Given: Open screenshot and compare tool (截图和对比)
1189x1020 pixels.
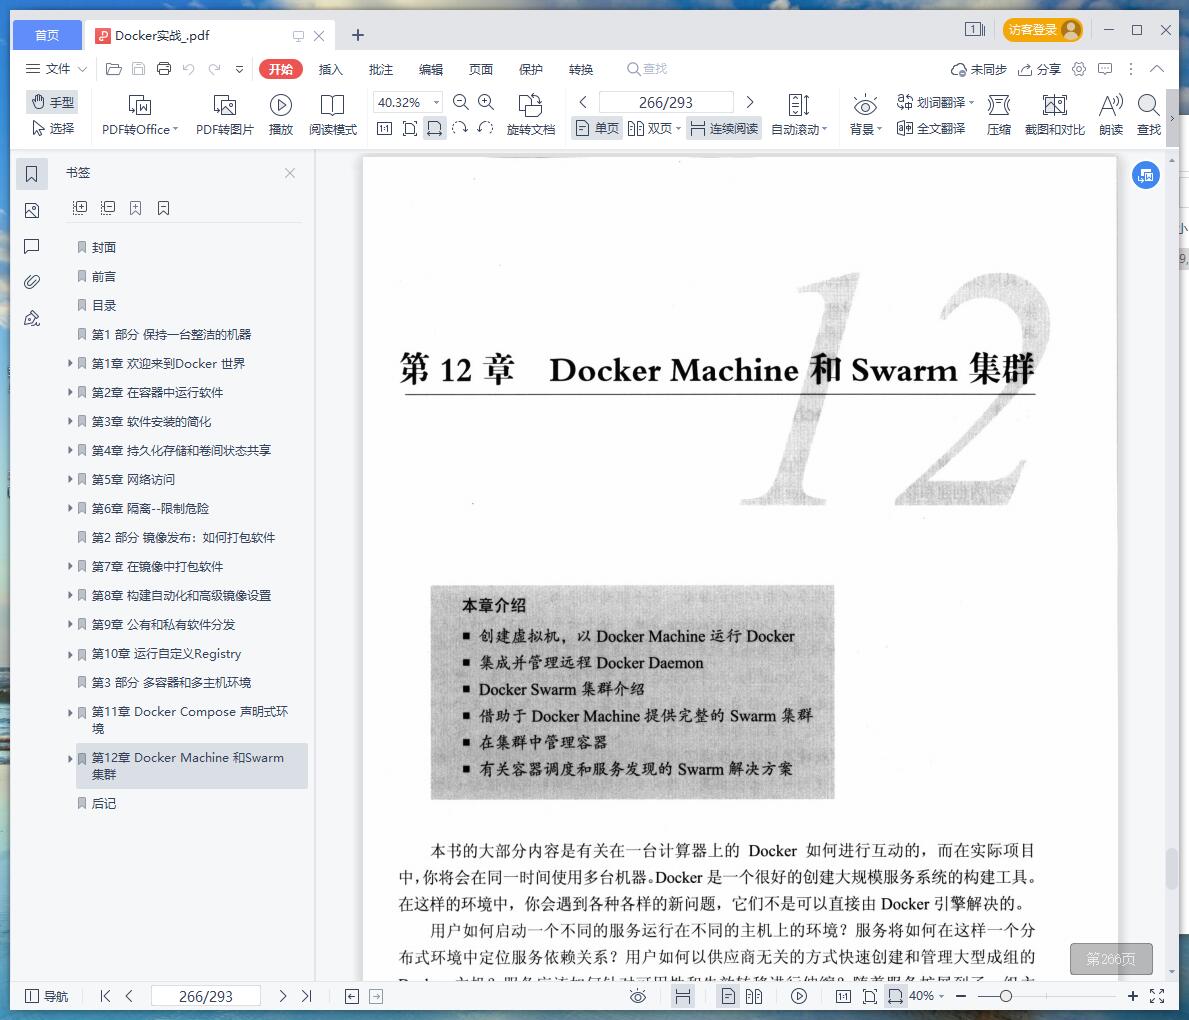Looking at the screenshot, I should point(1055,115).
